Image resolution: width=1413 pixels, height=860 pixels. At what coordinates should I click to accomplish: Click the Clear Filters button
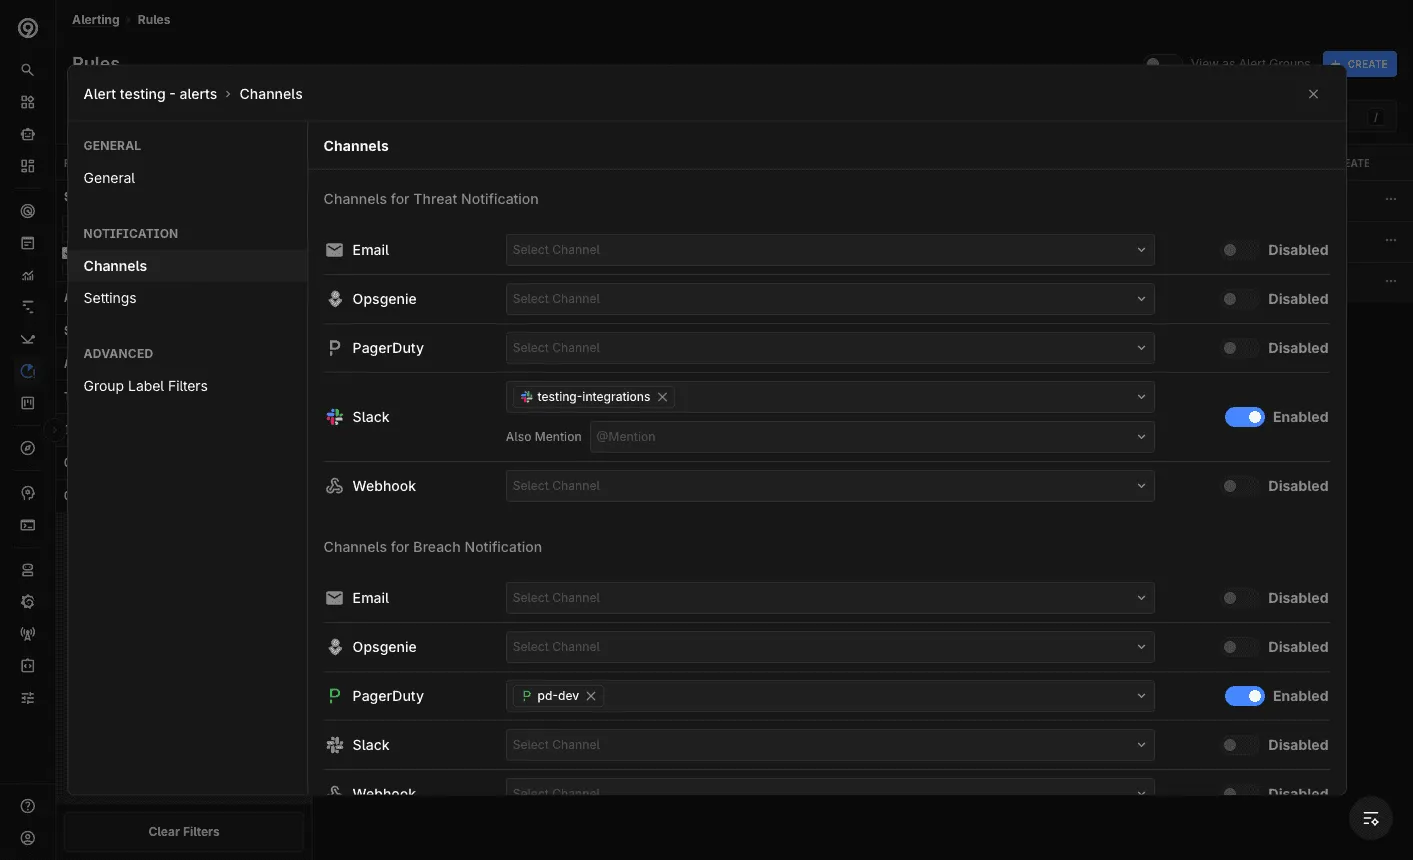(x=184, y=832)
